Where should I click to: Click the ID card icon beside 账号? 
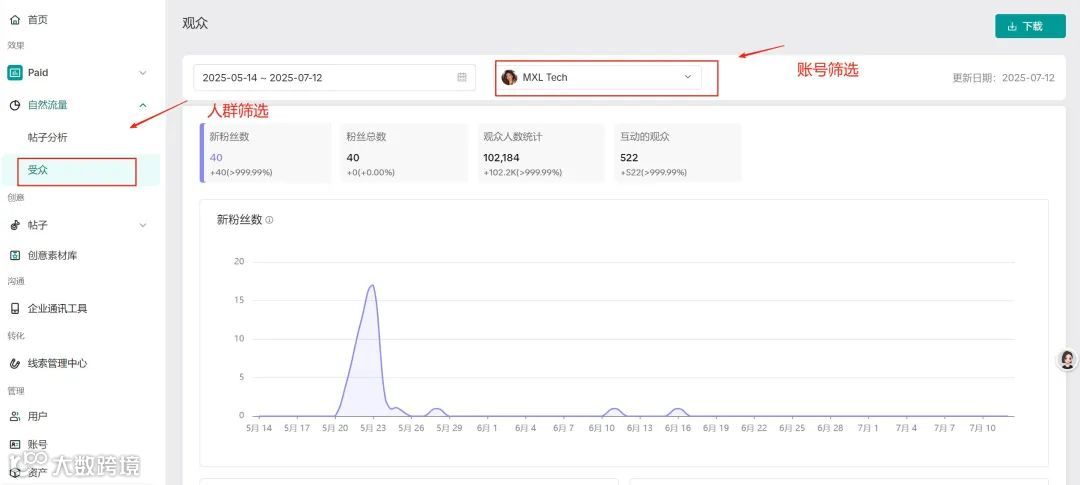15,444
